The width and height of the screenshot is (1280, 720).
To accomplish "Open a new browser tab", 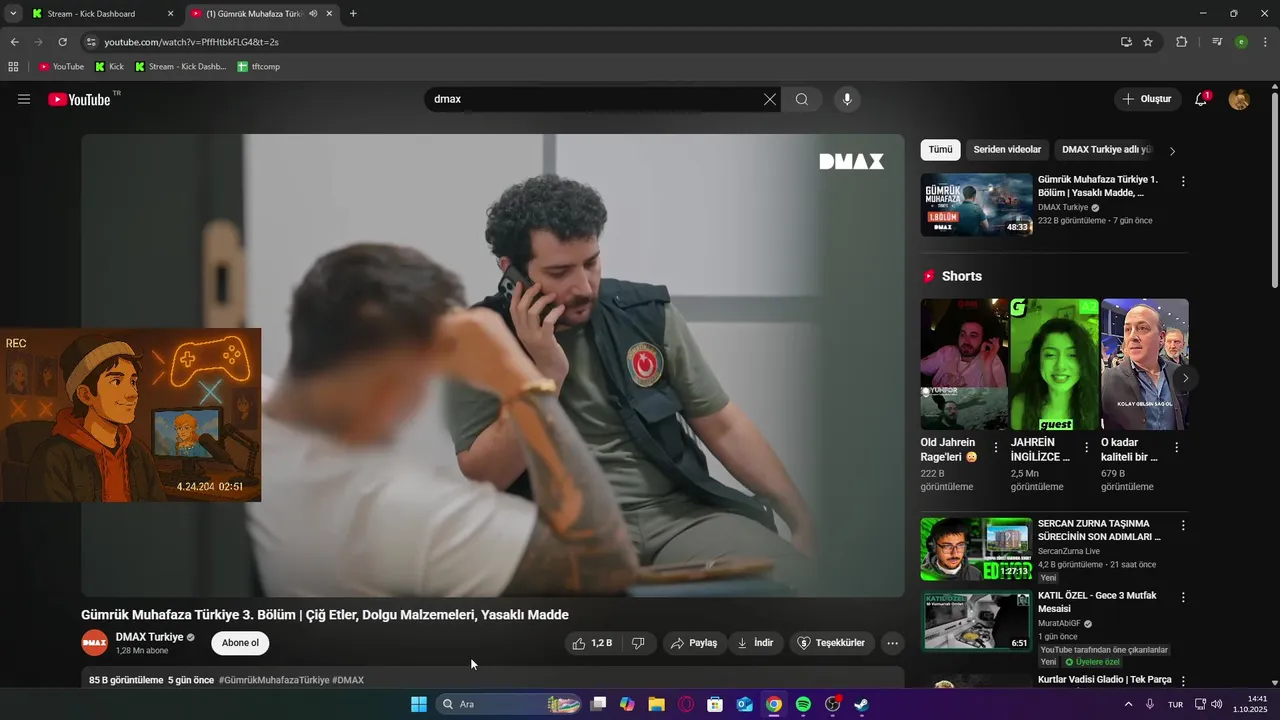I will coord(353,14).
